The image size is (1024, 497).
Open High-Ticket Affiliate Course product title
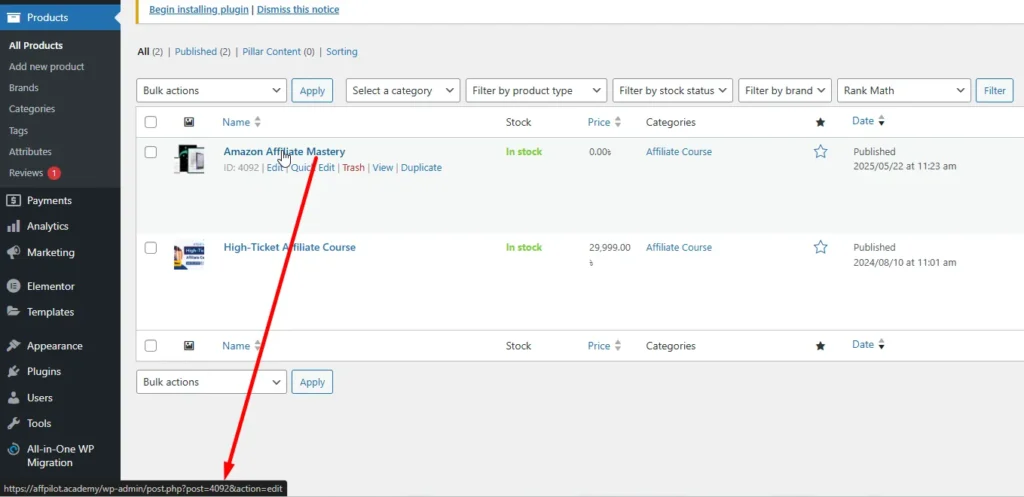click(x=289, y=247)
